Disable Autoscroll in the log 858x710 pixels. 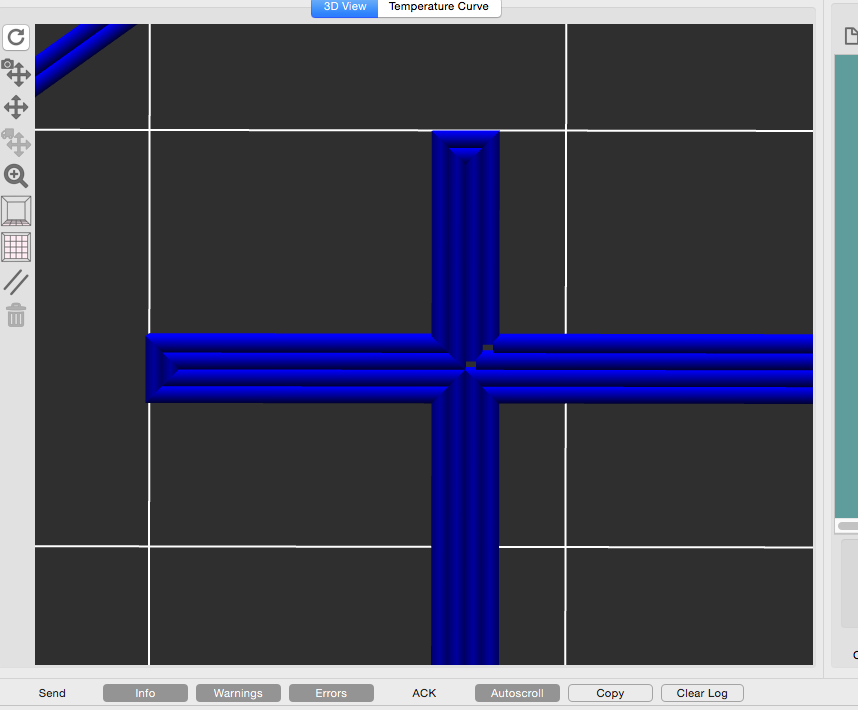[x=517, y=693]
